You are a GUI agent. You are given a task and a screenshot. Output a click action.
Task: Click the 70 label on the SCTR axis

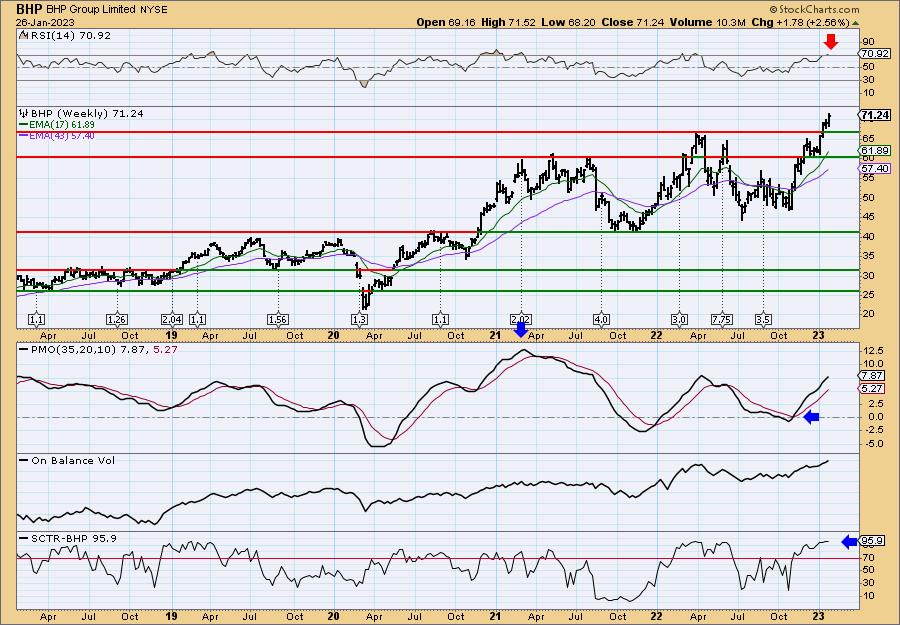[x=868, y=557]
